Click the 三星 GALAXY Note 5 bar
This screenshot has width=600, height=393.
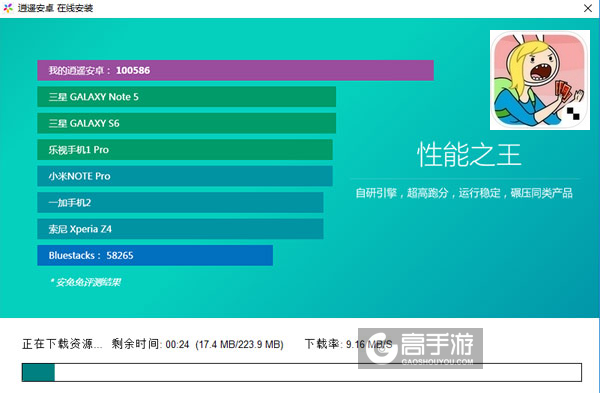coord(186,97)
